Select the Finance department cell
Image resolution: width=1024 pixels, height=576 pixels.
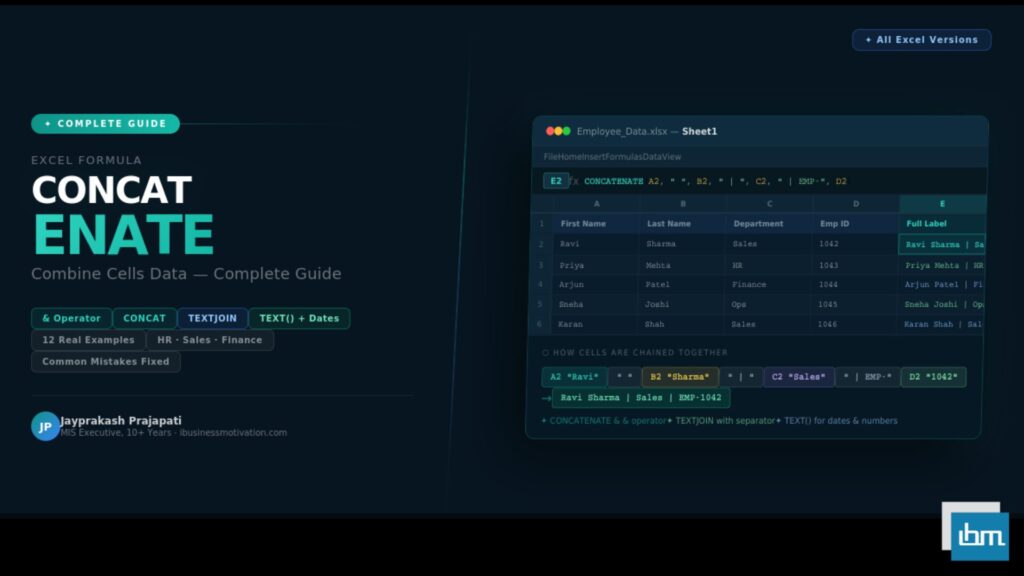coord(769,285)
